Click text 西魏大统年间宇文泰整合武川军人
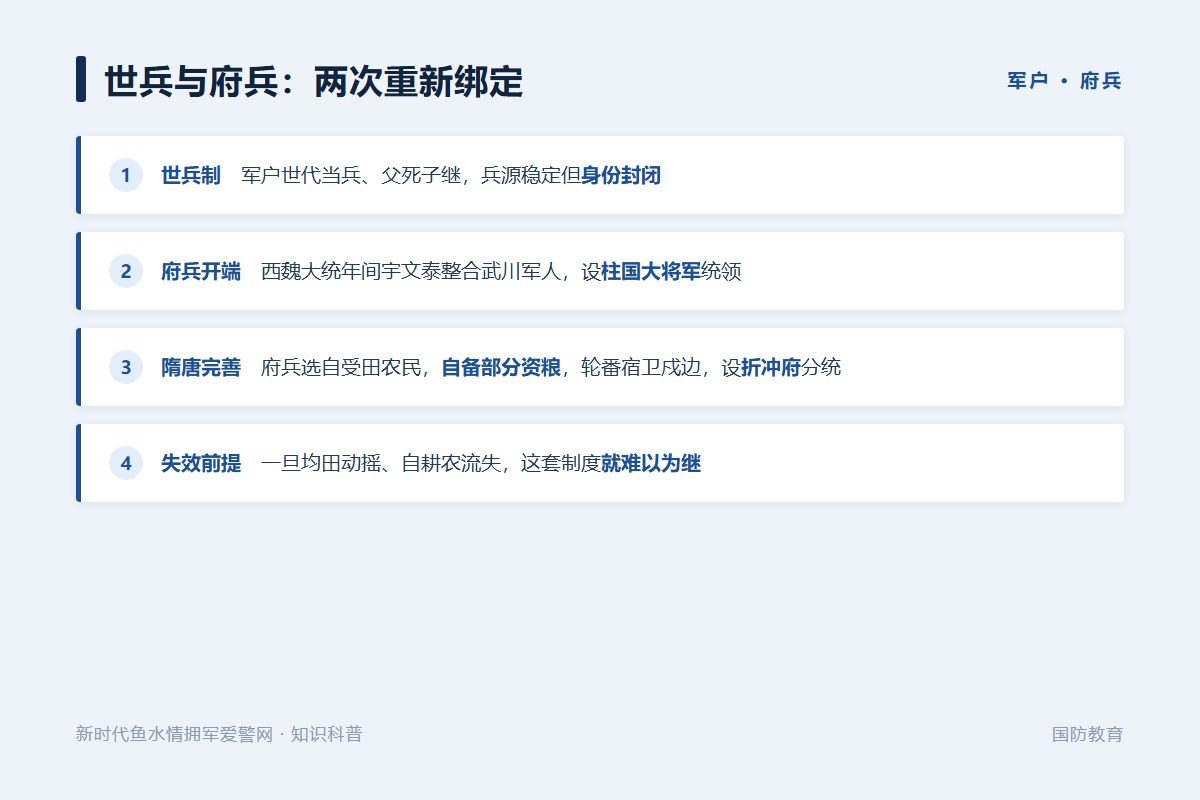This screenshot has height=800, width=1200. click(411, 272)
